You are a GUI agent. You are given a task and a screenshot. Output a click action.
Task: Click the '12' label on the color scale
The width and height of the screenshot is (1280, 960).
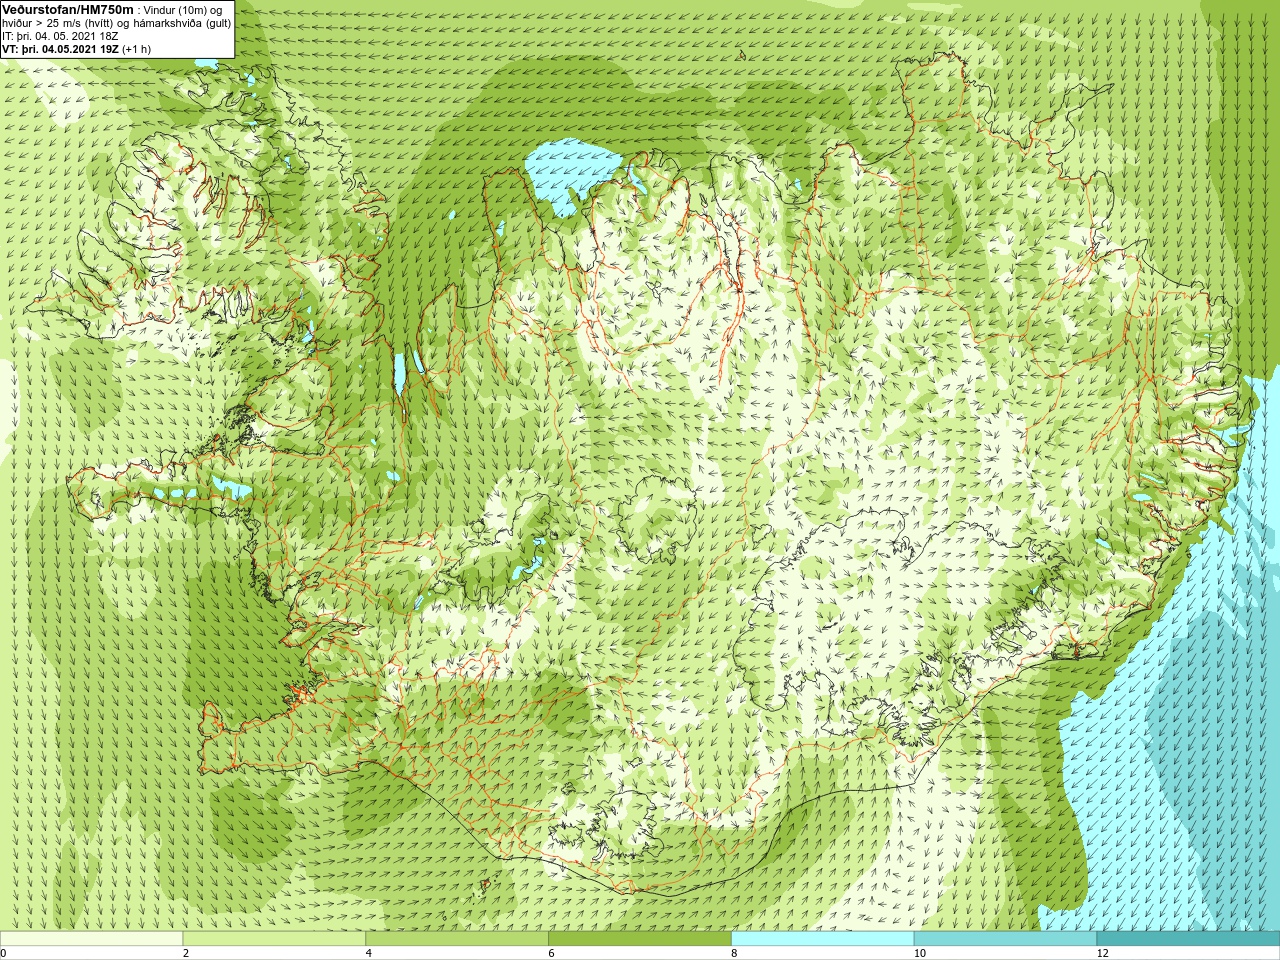point(1103,953)
